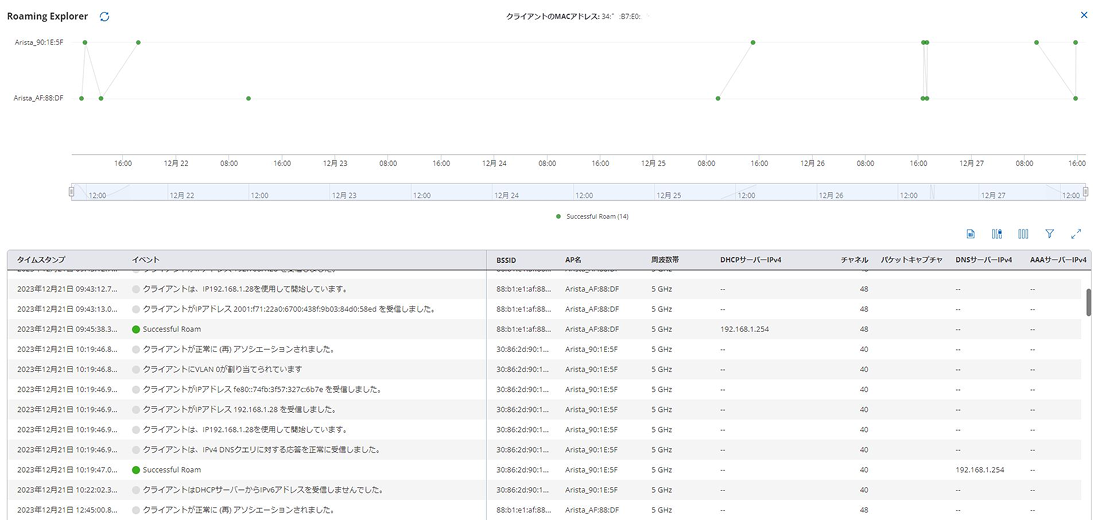Open the table filter funnel
The height and width of the screenshot is (520, 1099).
pyautogui.click(x=1049, y=233)
